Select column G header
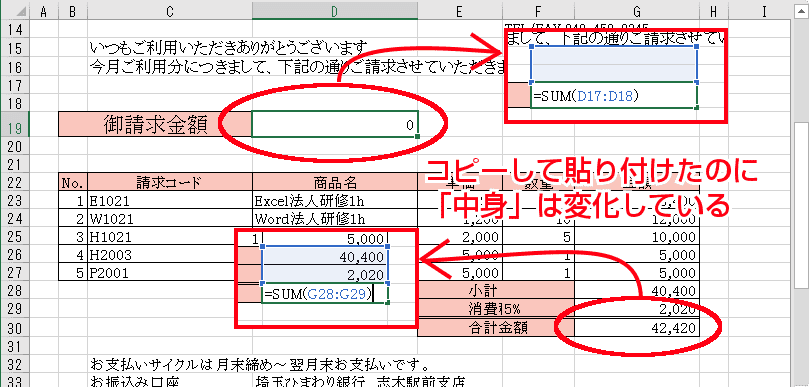Screen dimensions: 809x387 [x=637, y=11]
